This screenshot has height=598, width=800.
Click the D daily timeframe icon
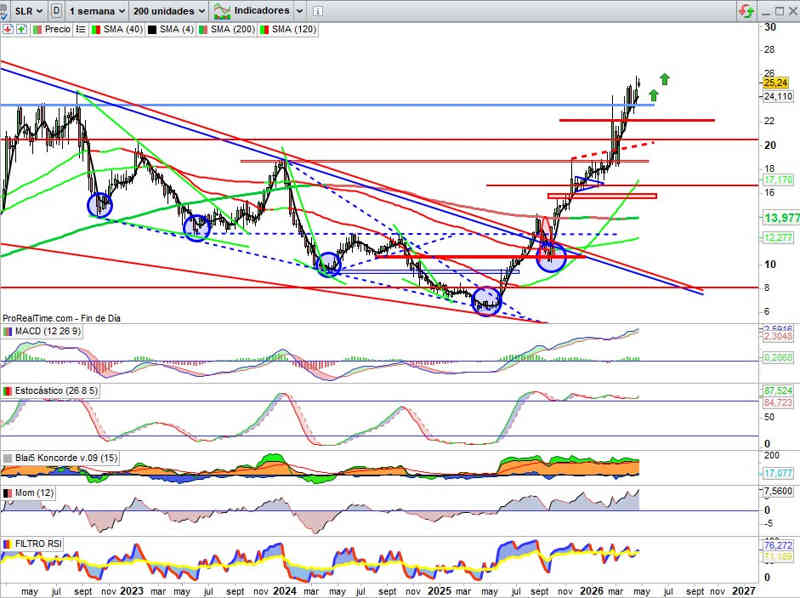click(55, 10)
